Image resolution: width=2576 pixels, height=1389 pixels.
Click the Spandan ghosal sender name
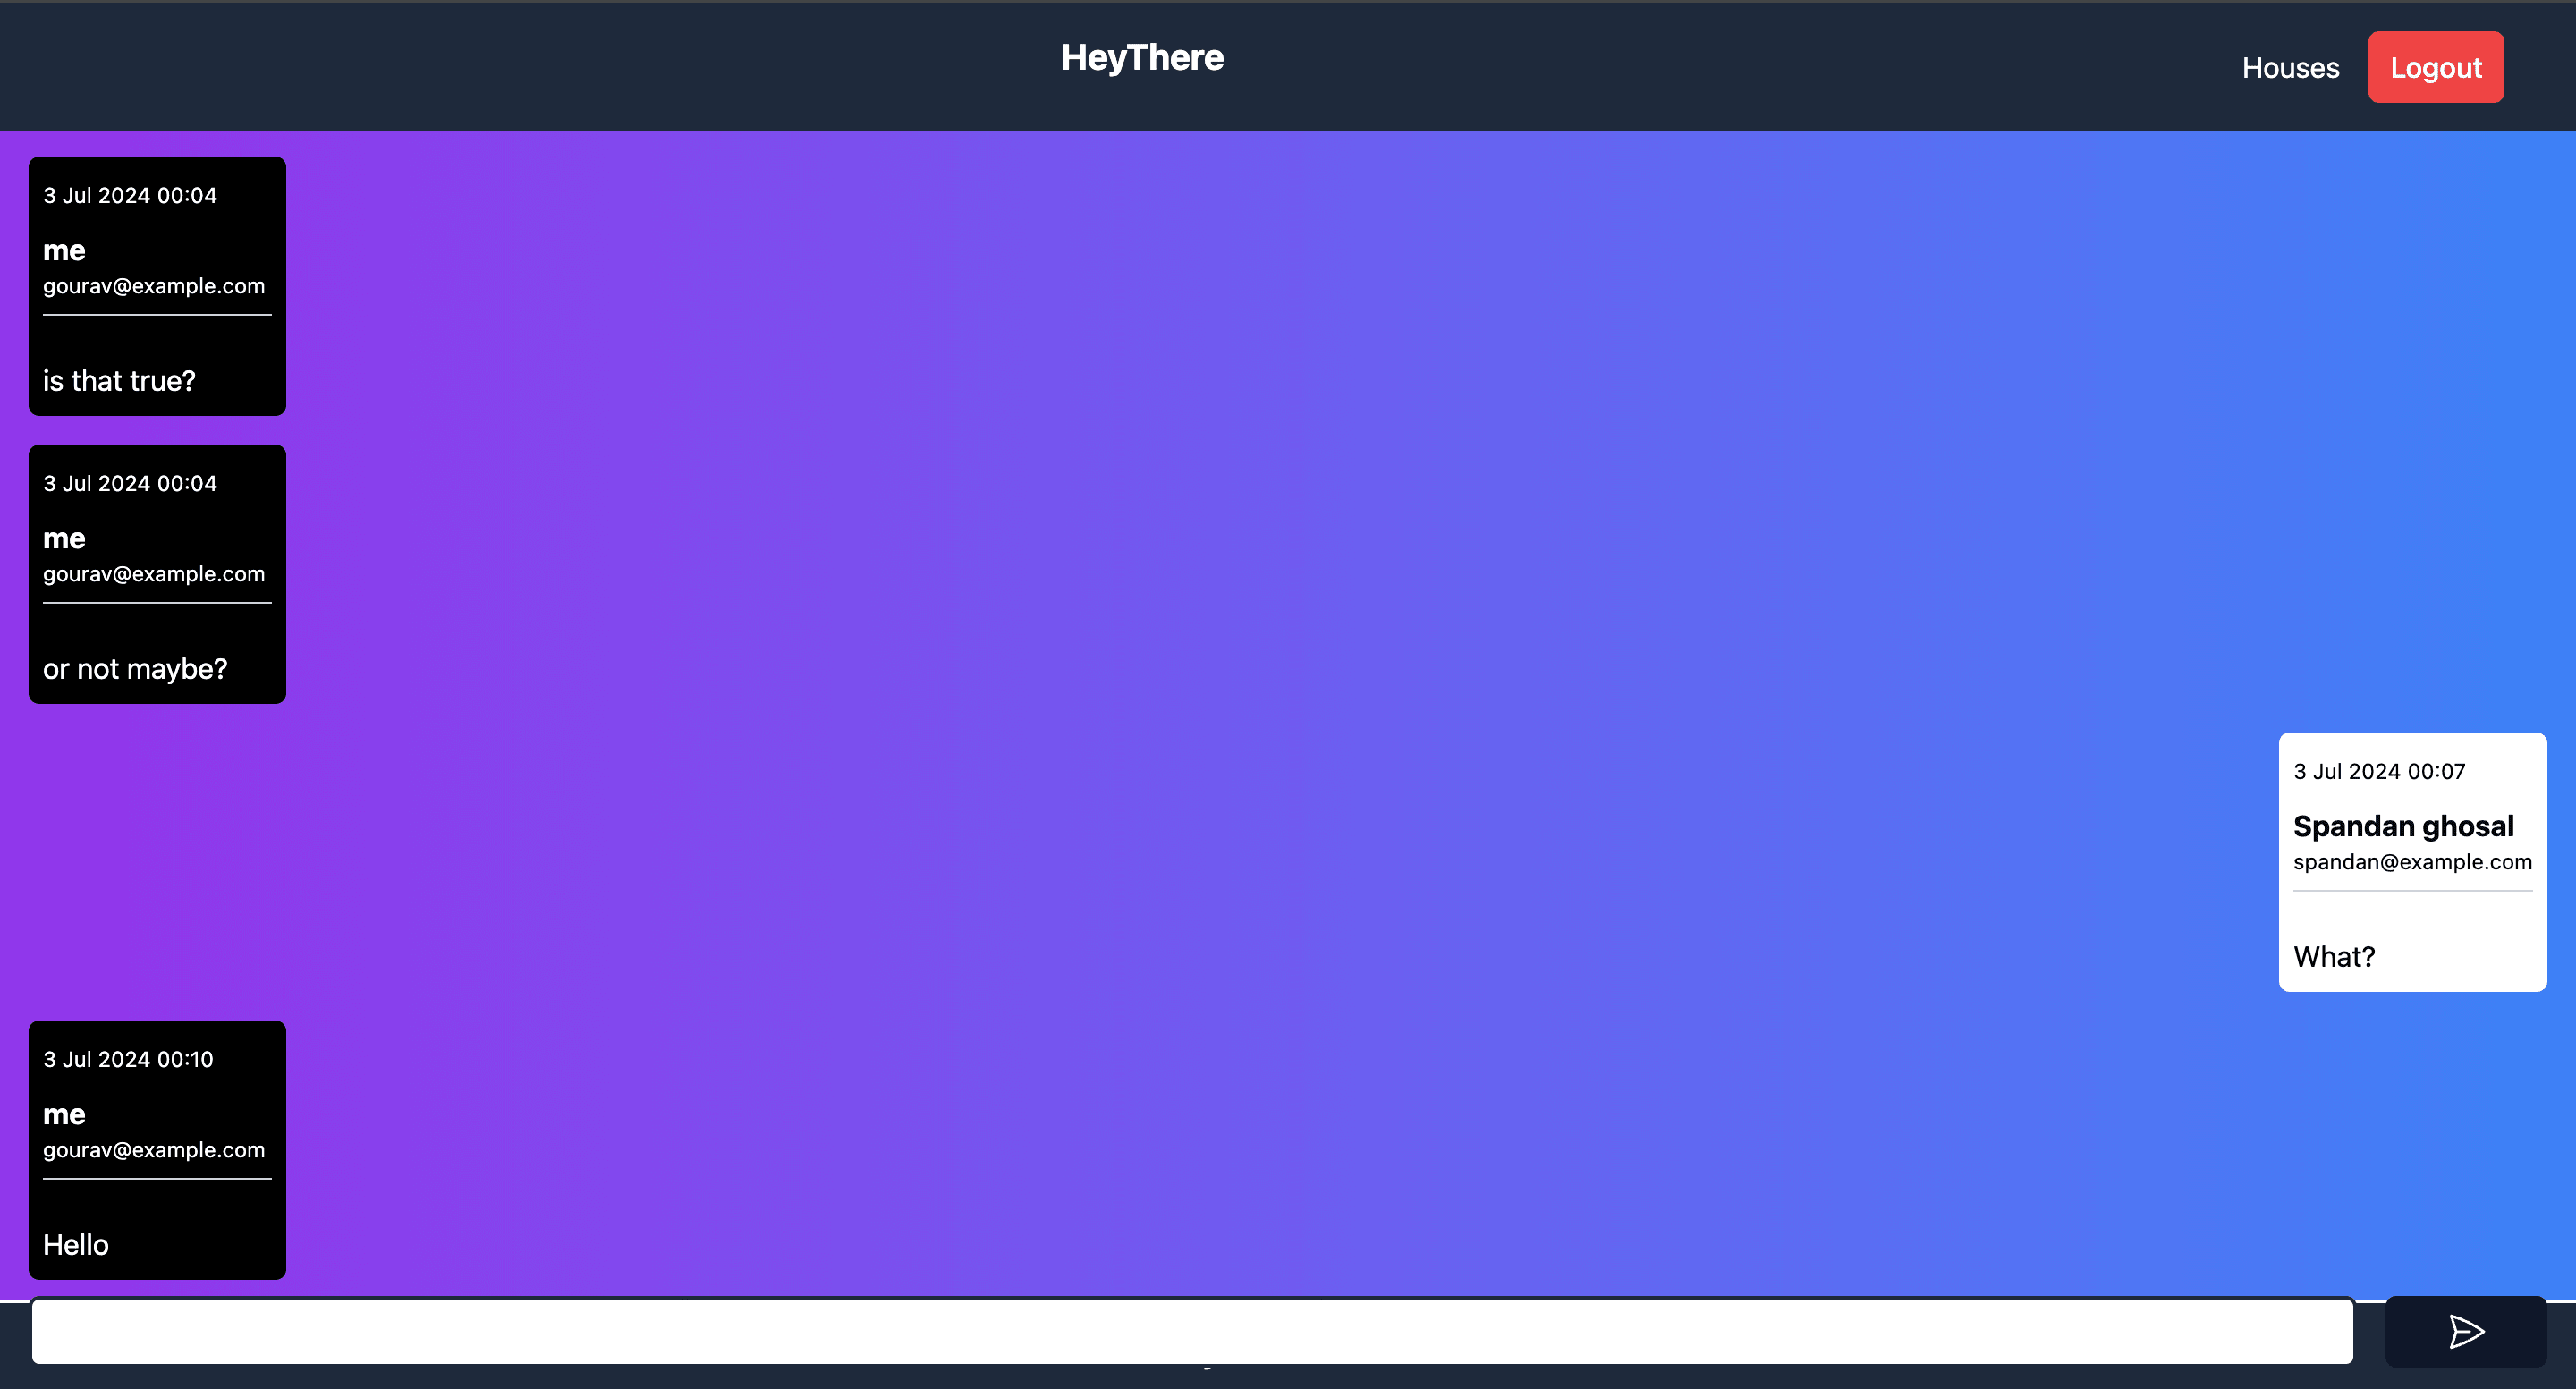click(x=2403, y=826)
